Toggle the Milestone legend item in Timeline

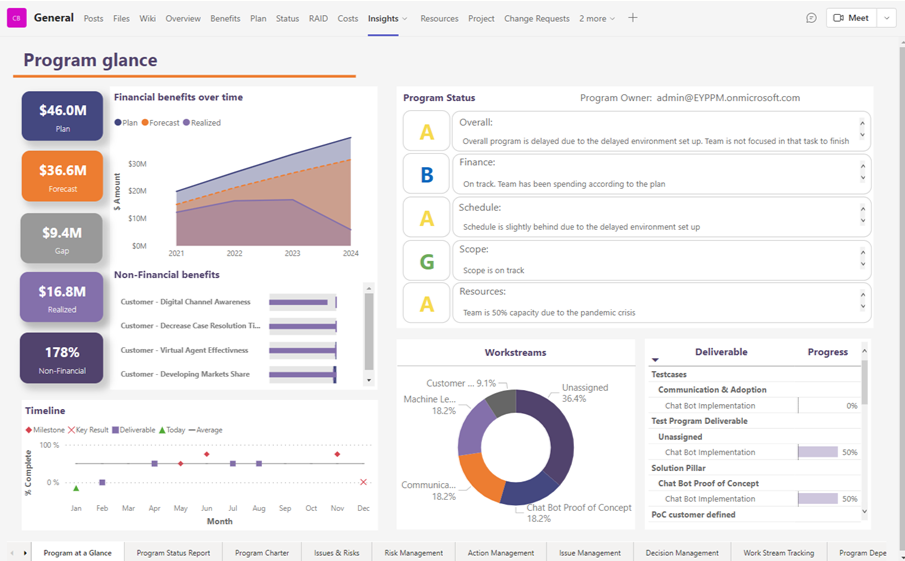click(45, 430)
